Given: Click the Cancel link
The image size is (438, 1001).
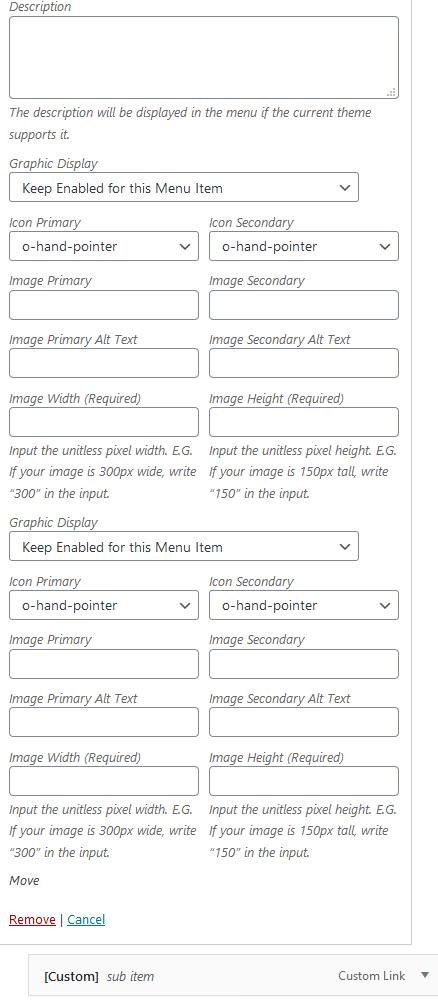Looking at the screenshot, I should coord(86,919).
